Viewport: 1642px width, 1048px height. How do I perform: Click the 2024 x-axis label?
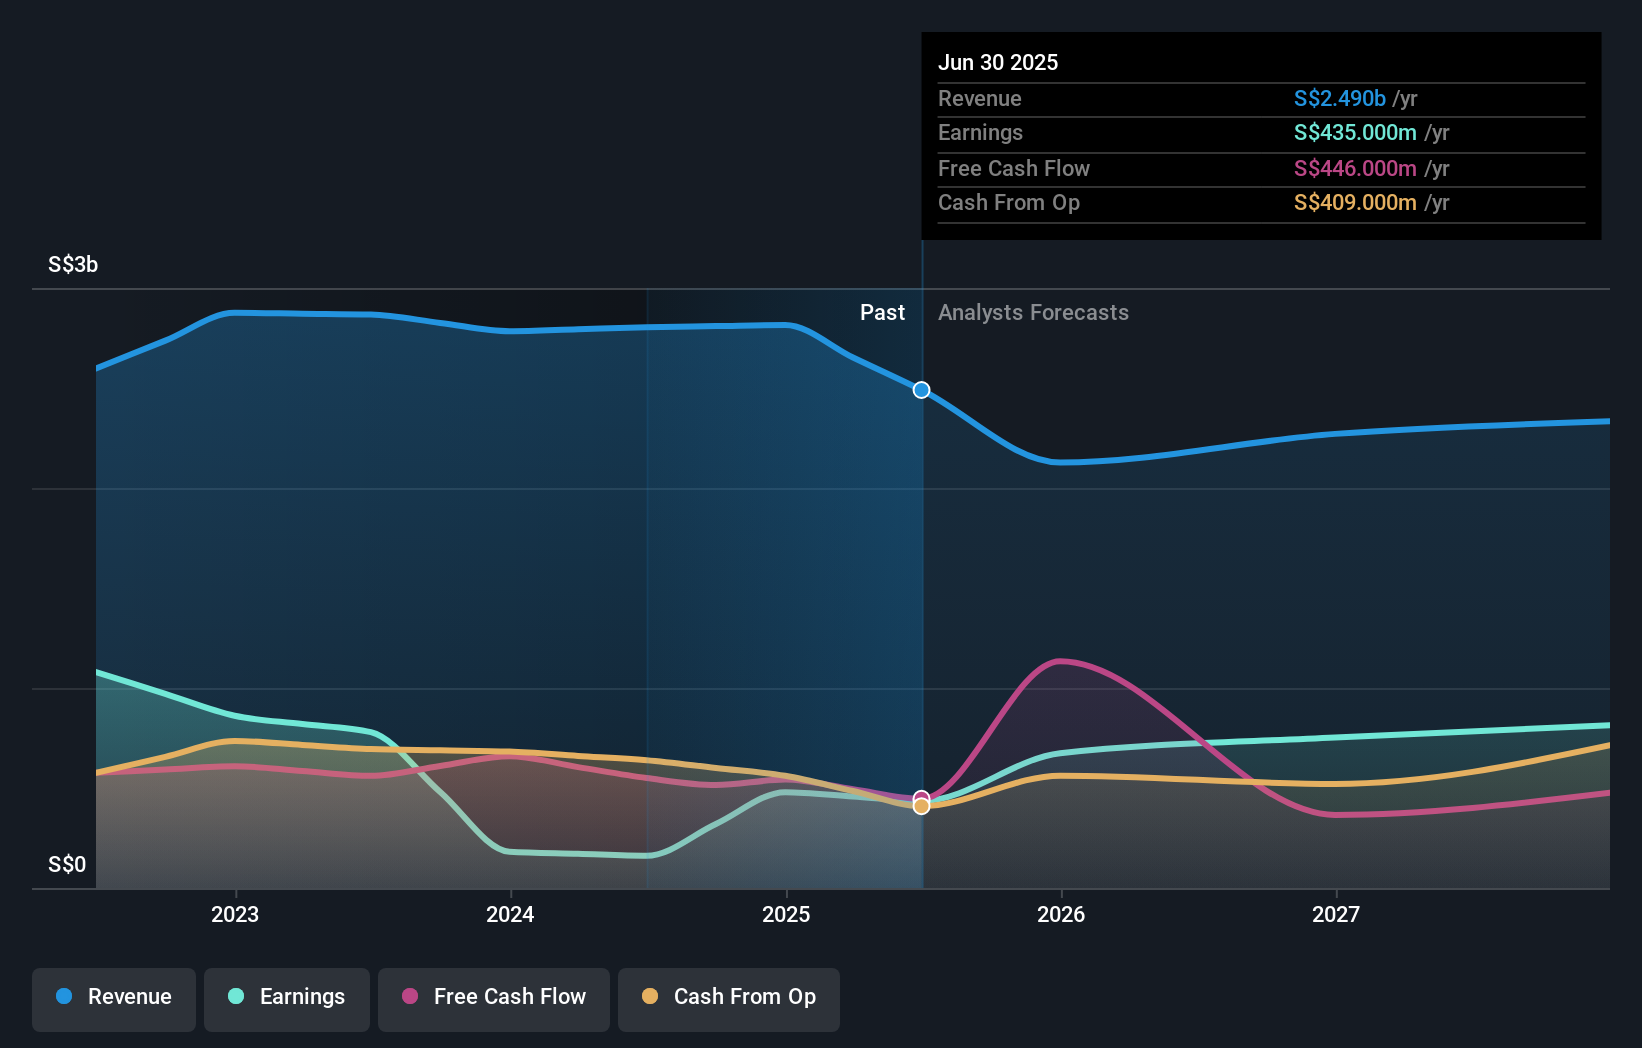tap(510, 914)
